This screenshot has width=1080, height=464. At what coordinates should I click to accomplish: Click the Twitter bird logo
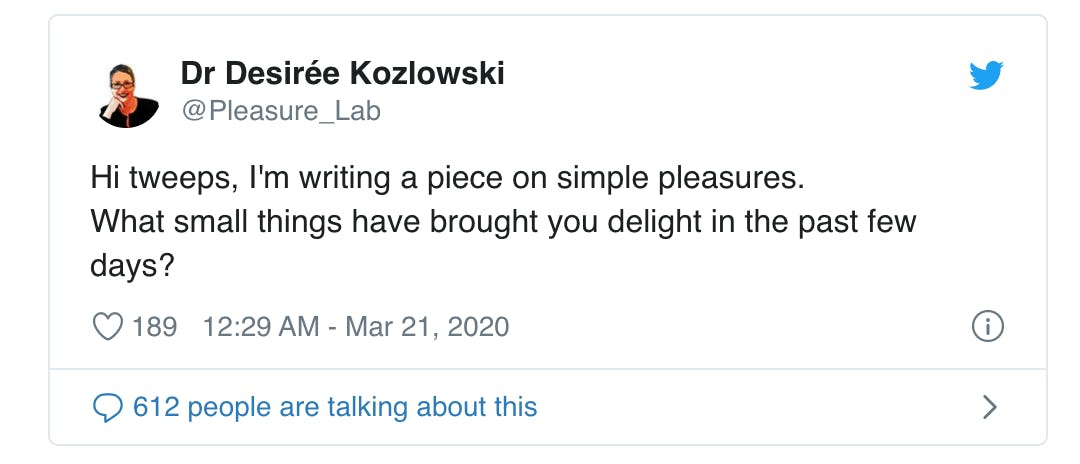tap(985, 75)
